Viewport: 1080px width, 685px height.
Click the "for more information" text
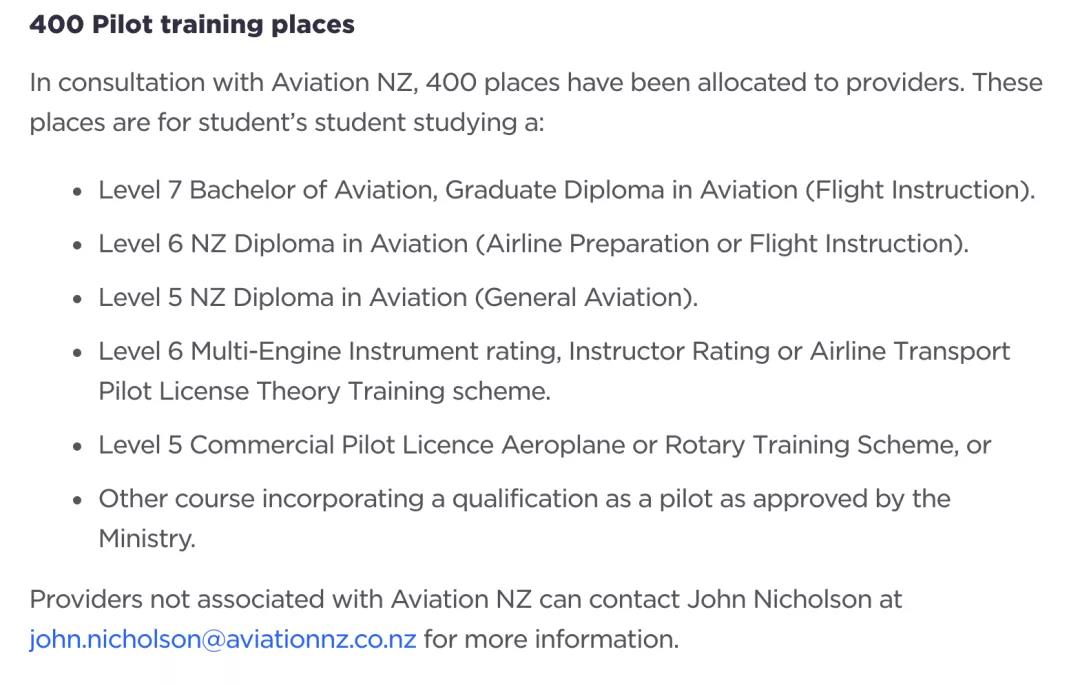tap(550, 640)
